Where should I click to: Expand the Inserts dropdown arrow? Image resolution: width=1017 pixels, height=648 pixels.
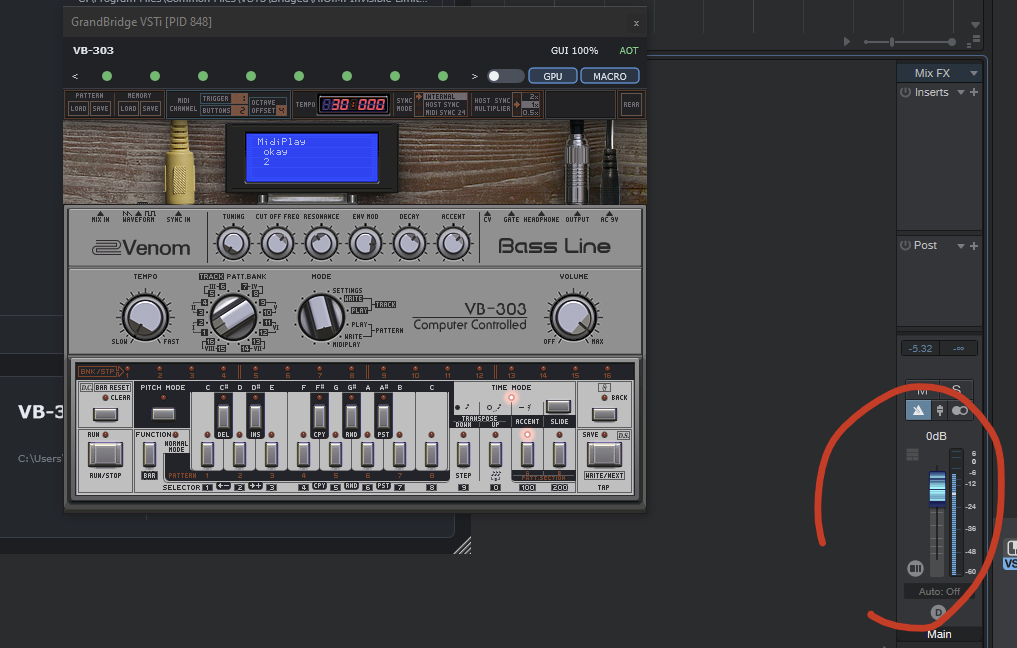coord(961,93)
